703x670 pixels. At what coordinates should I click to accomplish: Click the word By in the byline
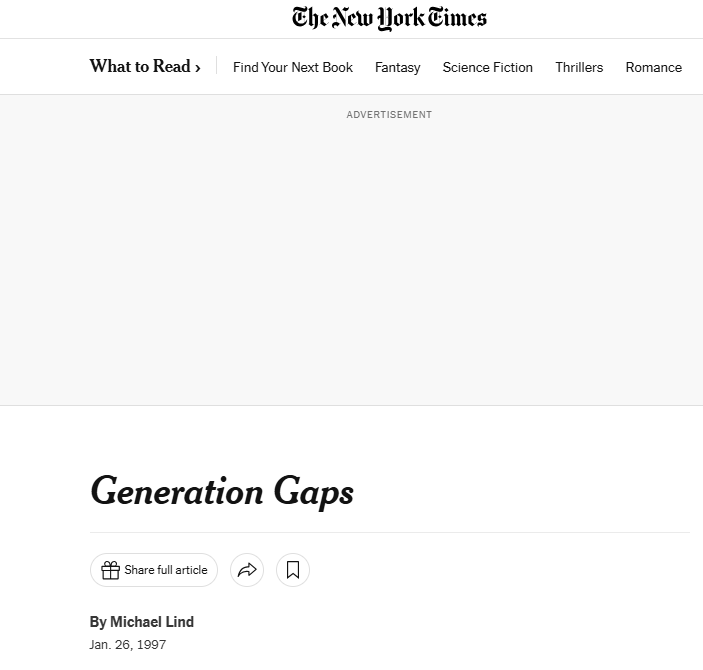click(x=98, y=622)
